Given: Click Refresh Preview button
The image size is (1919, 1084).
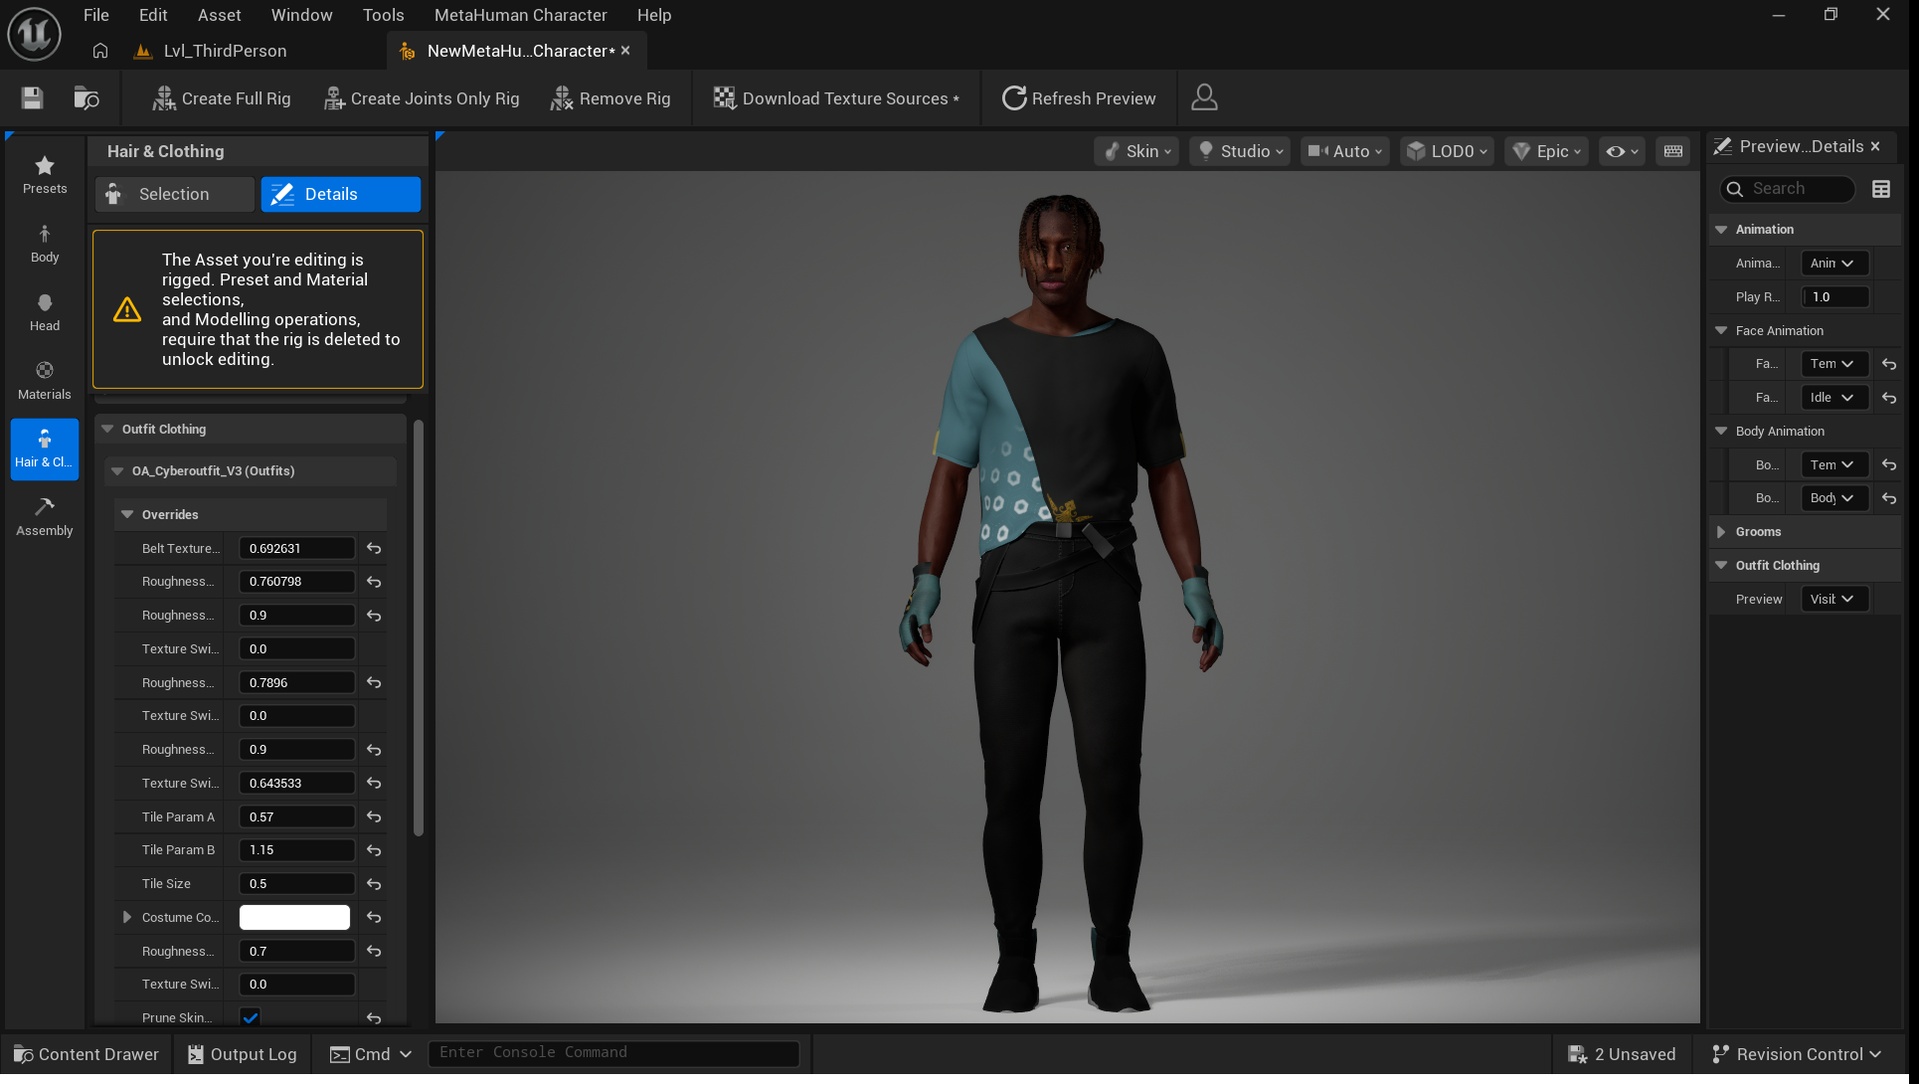Looking at the screenshot, I should click(x=1078, y=98).
